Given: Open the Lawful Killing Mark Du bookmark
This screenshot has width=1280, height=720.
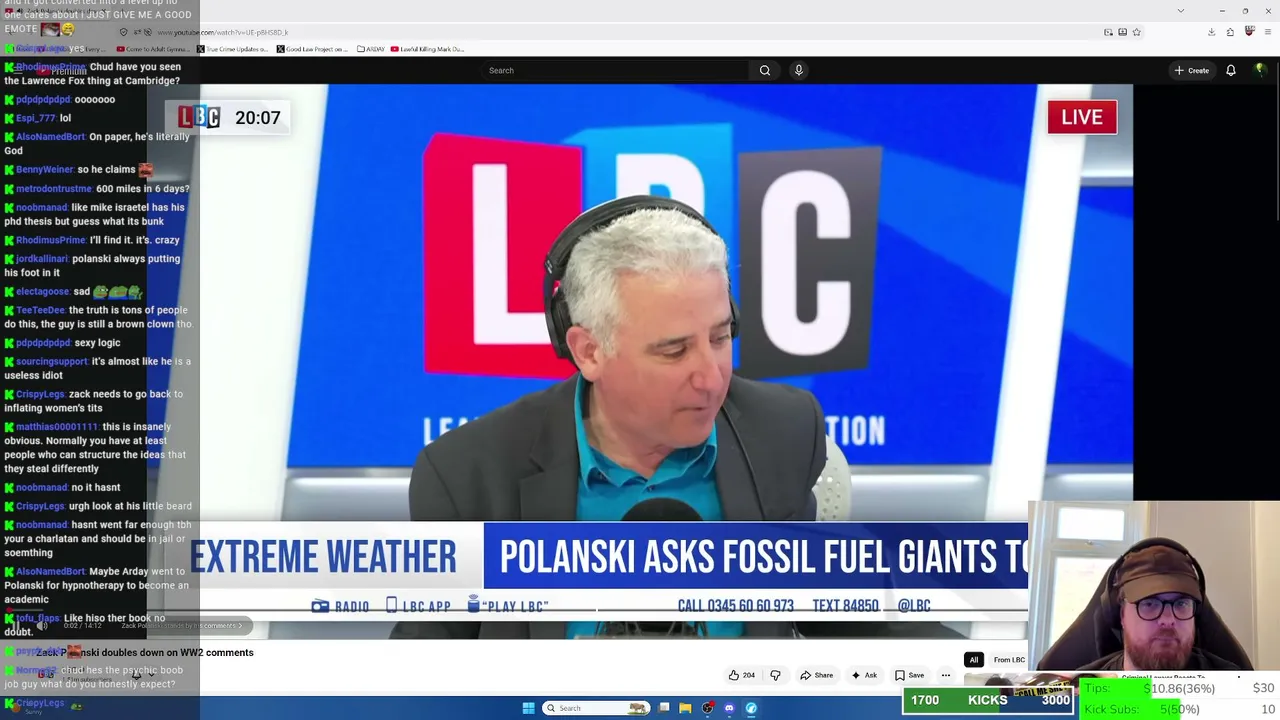Looking at the screenshot, I should [x=428, y=49].
